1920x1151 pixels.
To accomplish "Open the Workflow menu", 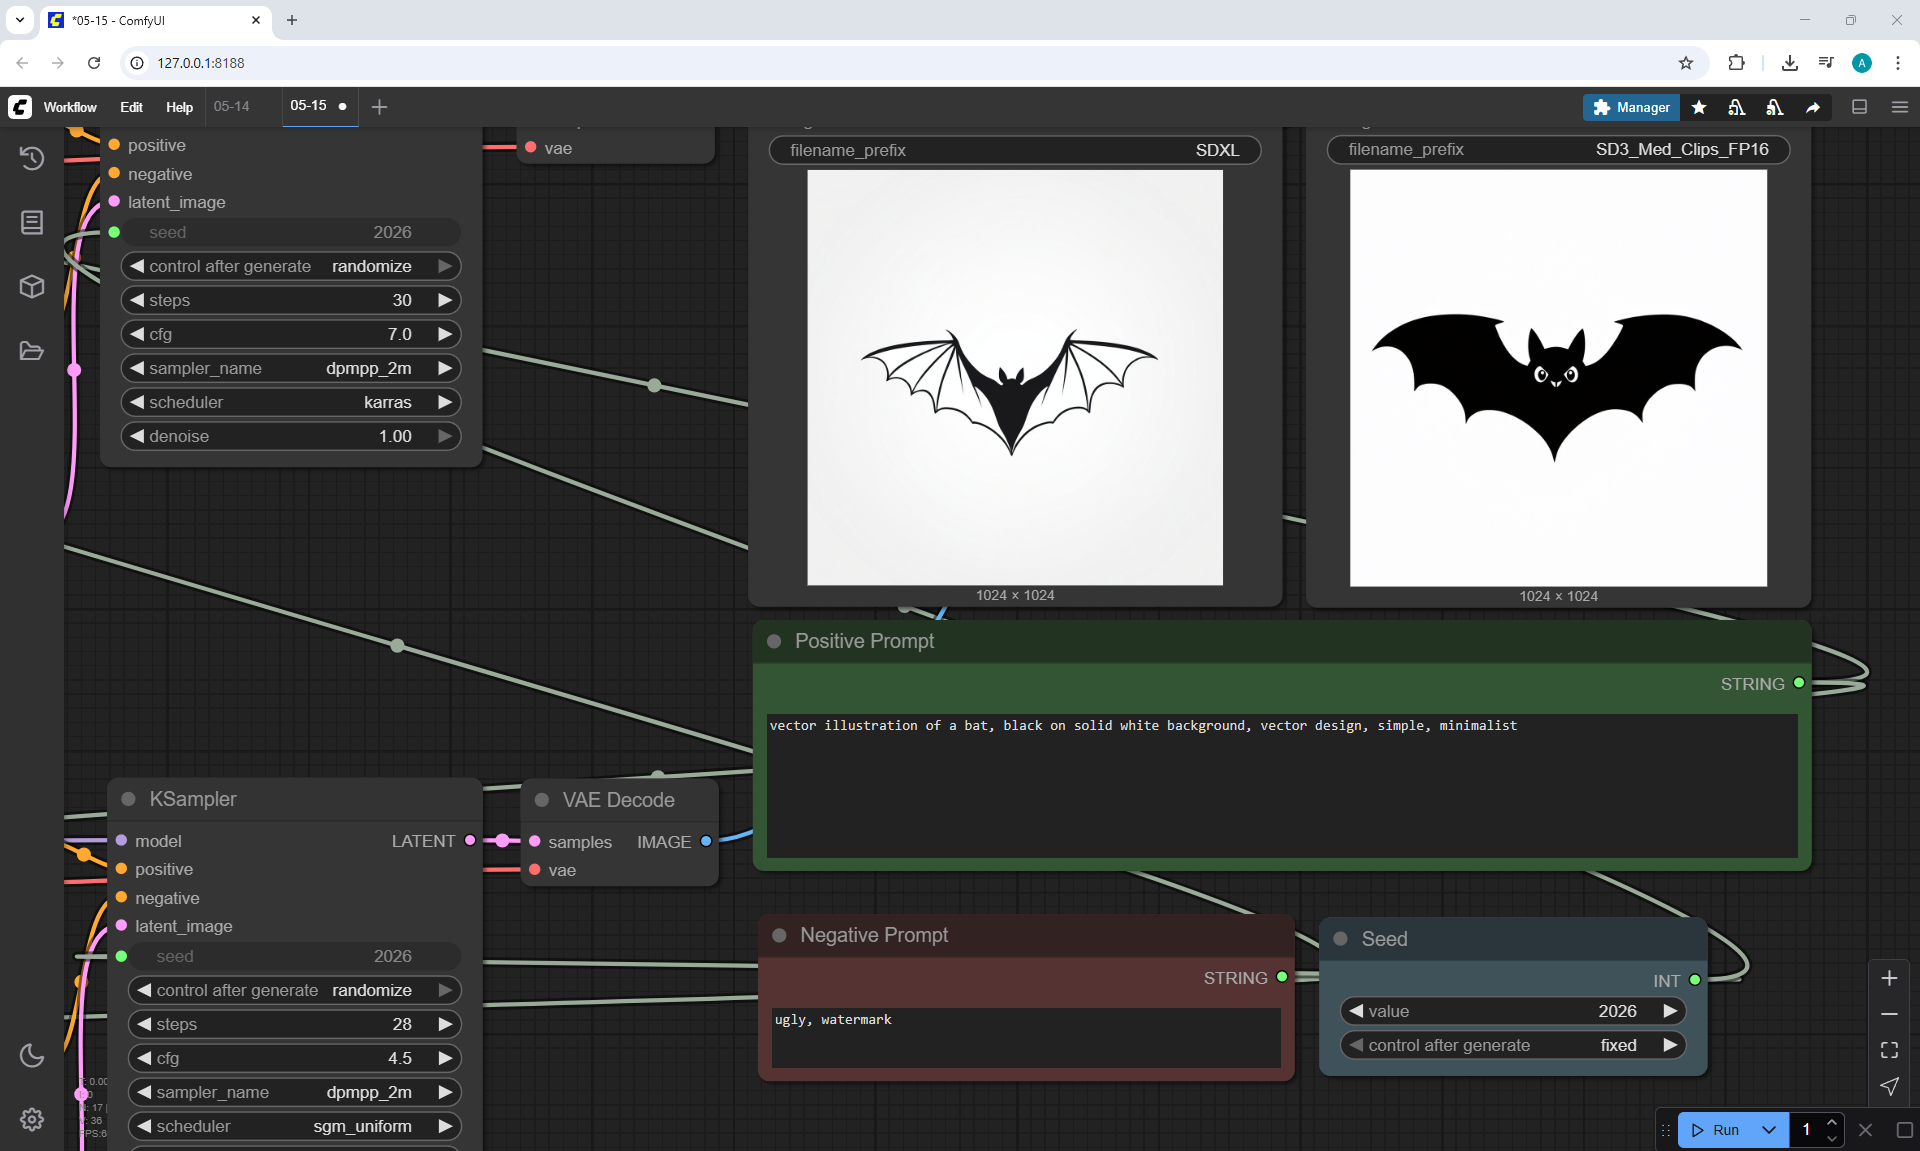I will (x=70, y=107).
